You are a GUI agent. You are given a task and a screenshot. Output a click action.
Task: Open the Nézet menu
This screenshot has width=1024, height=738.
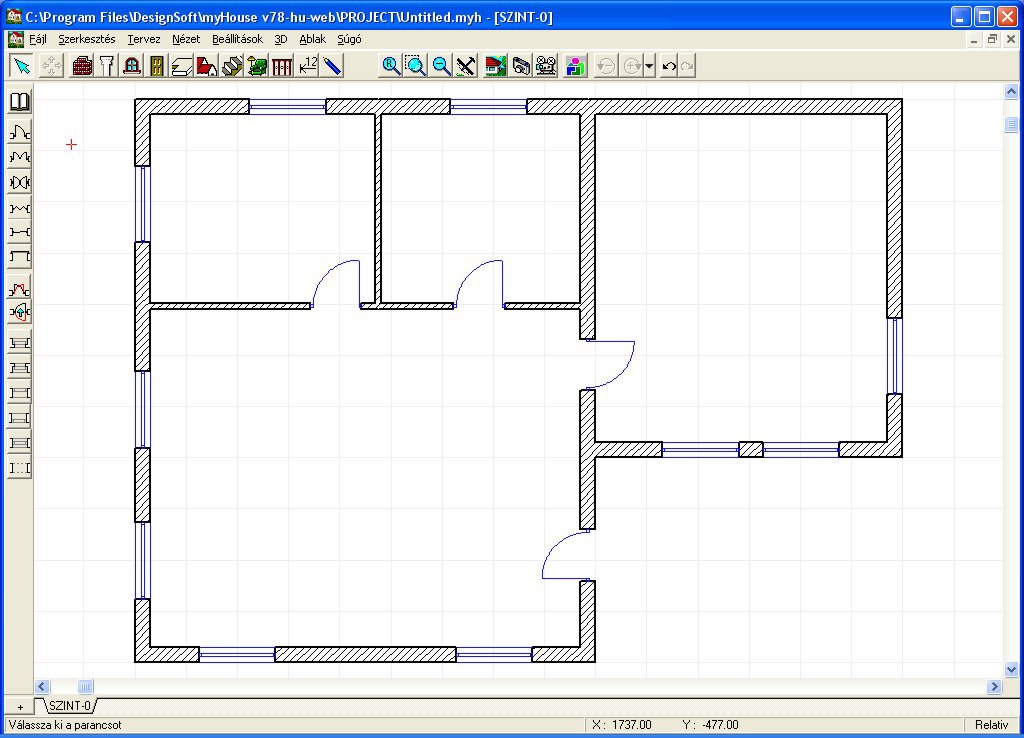coord(186,39)
